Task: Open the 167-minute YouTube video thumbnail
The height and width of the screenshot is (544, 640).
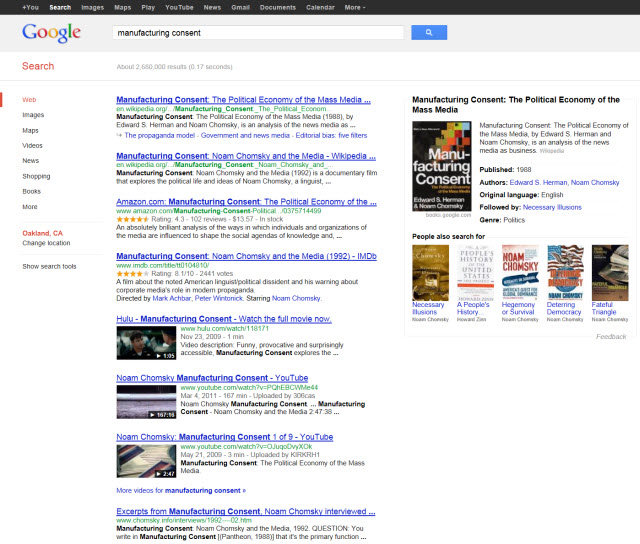Action: point(146,402)
